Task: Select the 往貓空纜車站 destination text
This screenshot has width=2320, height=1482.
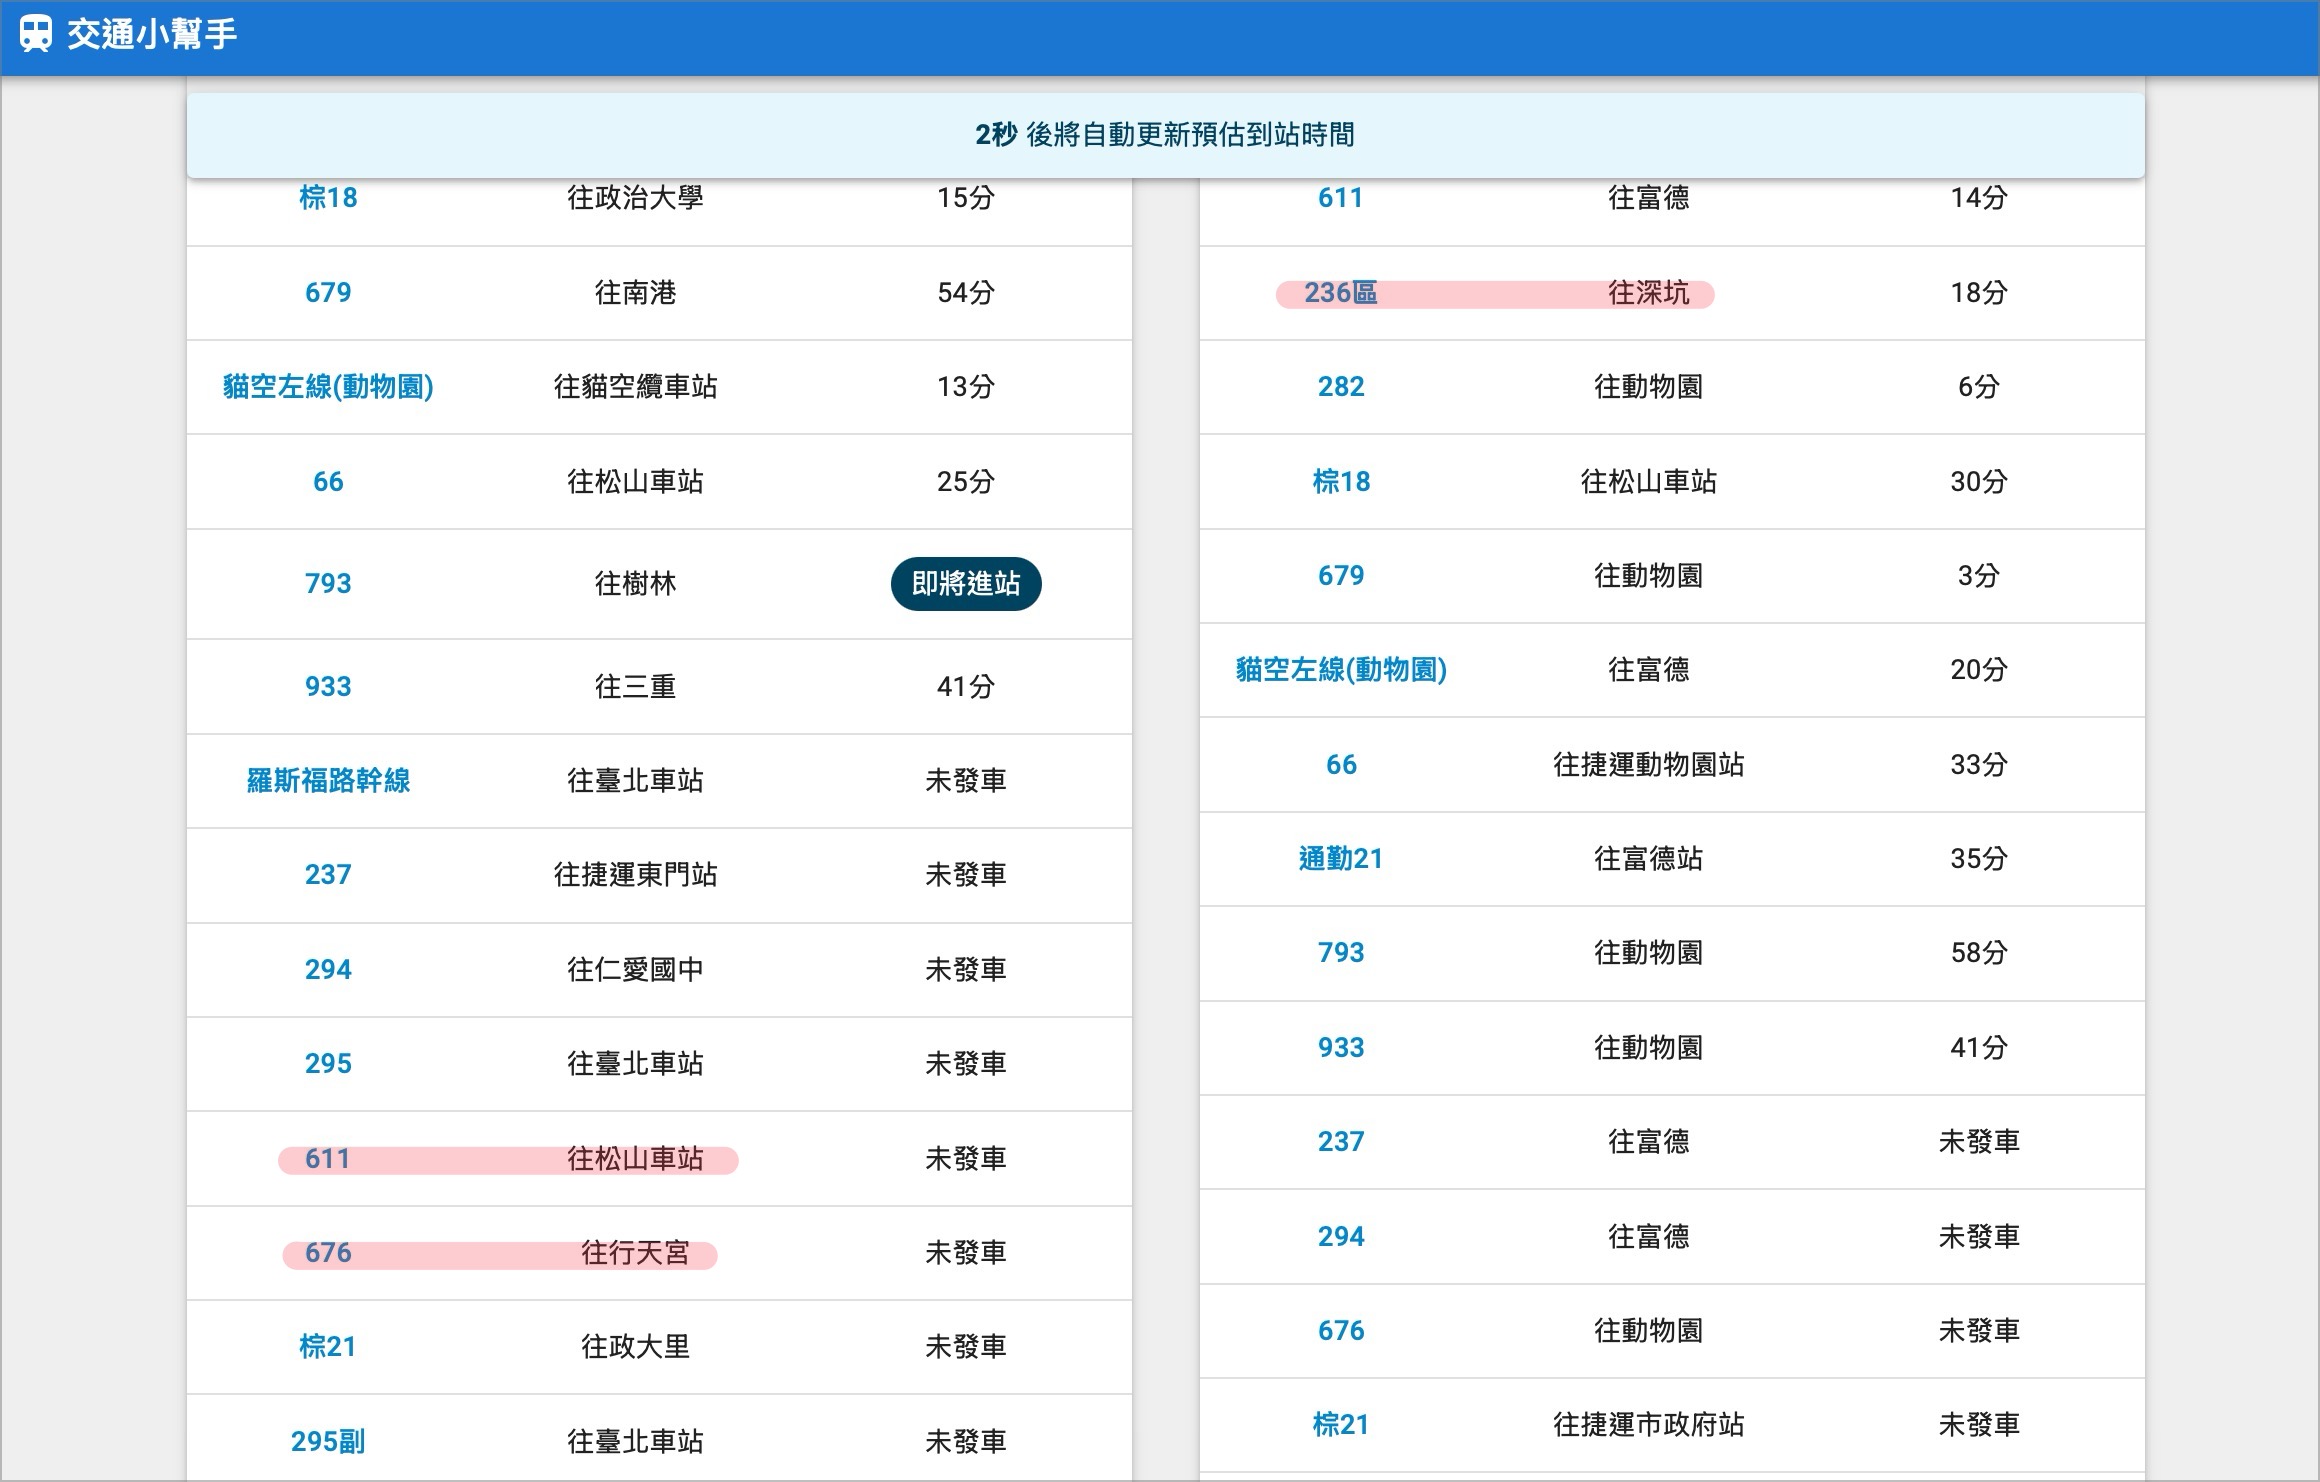Action: coord(636,387)
